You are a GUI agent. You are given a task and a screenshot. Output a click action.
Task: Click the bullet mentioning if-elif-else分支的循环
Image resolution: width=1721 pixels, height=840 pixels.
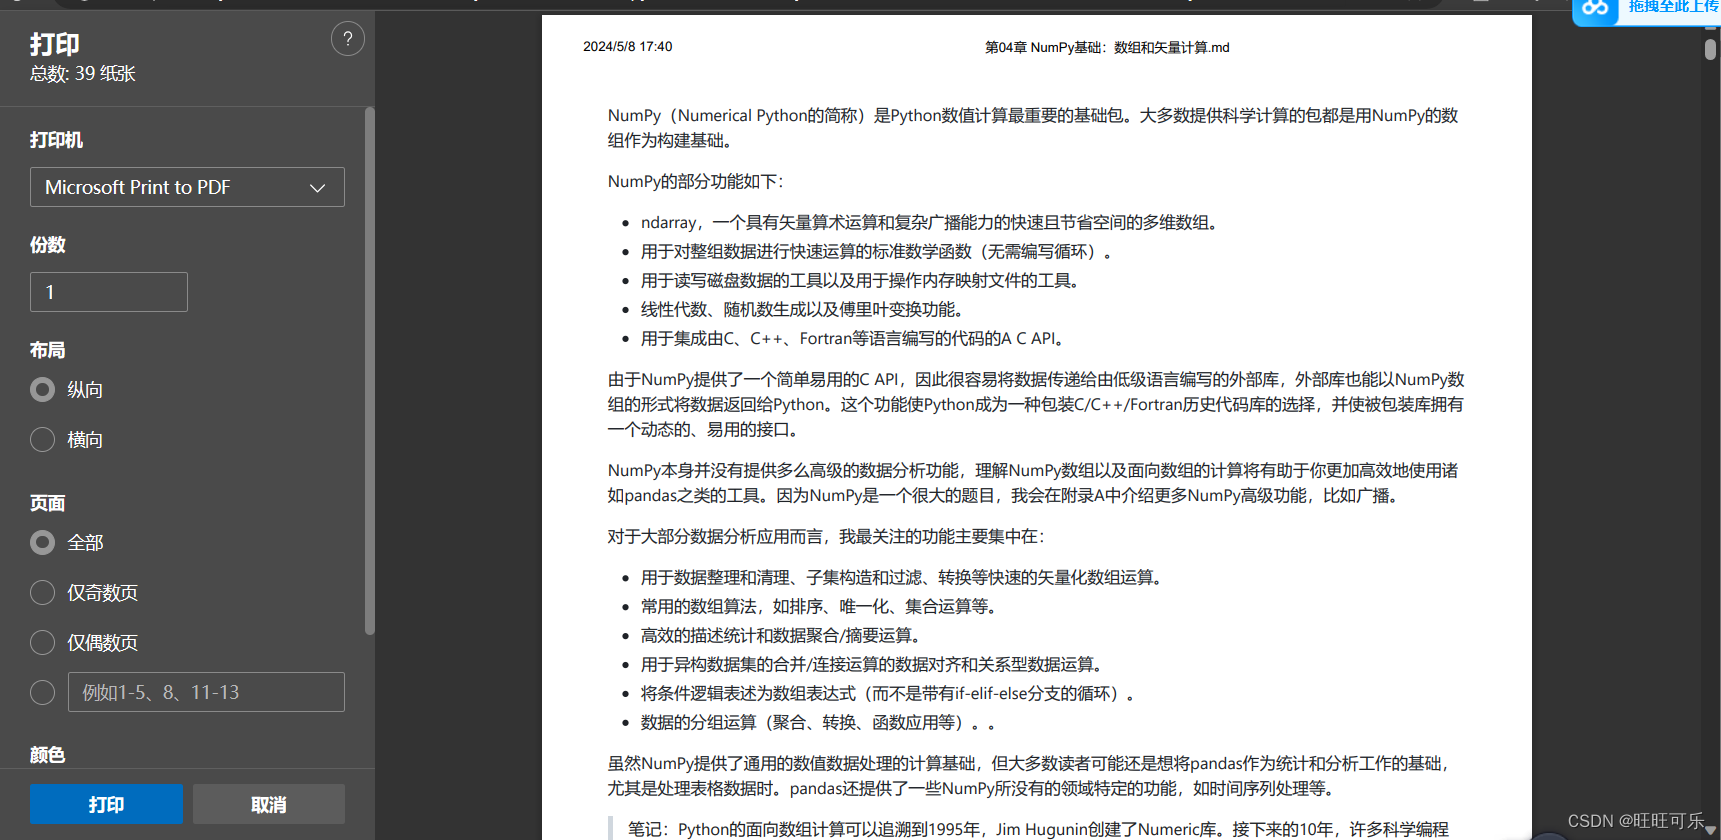point(888,693)
